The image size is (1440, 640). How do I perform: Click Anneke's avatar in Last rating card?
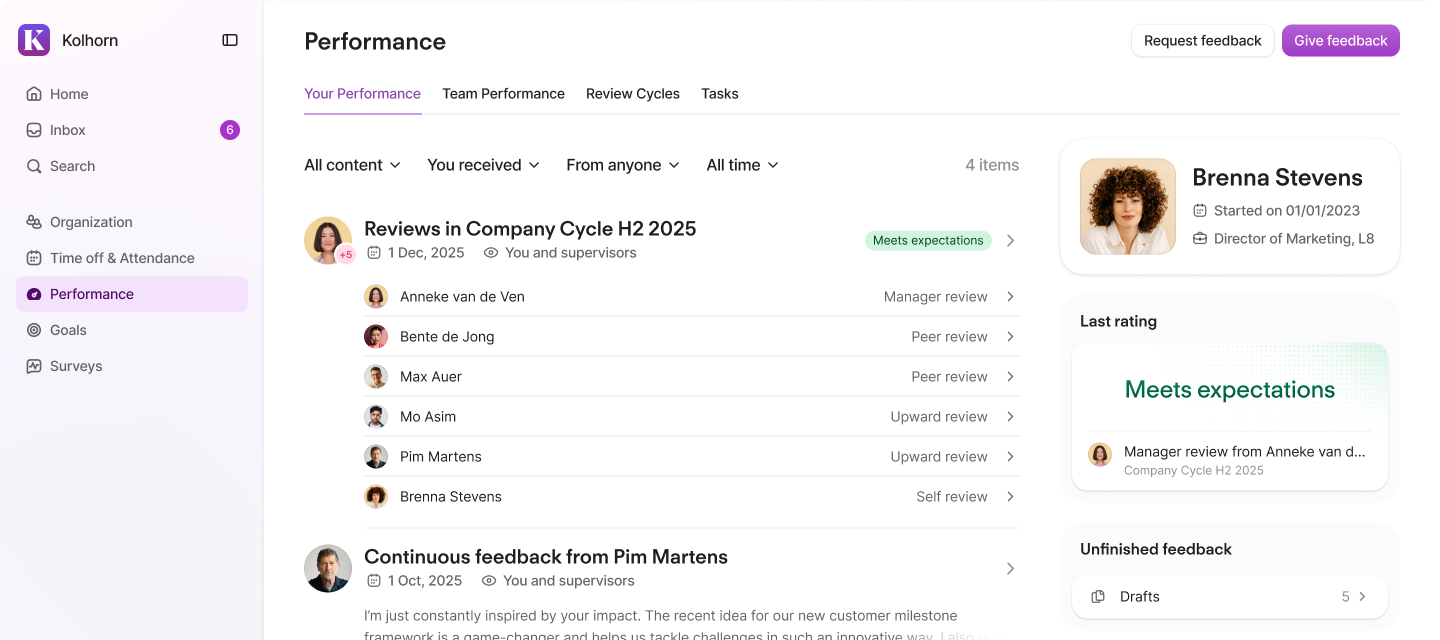1100,455
